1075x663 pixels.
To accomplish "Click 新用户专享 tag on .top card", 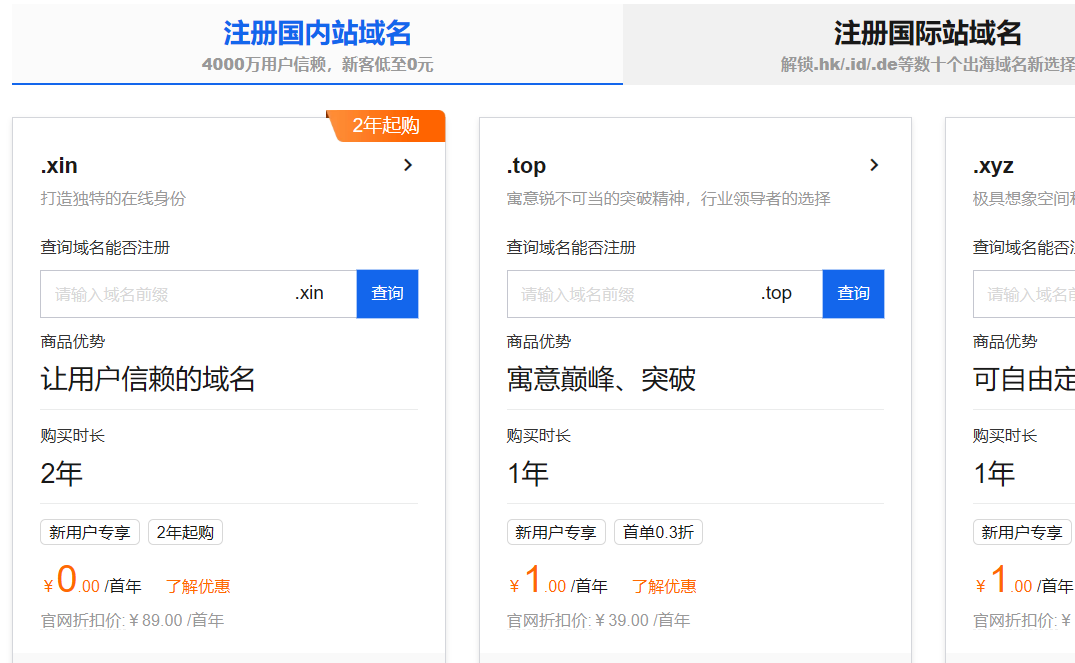I will [x=556, y=532].
